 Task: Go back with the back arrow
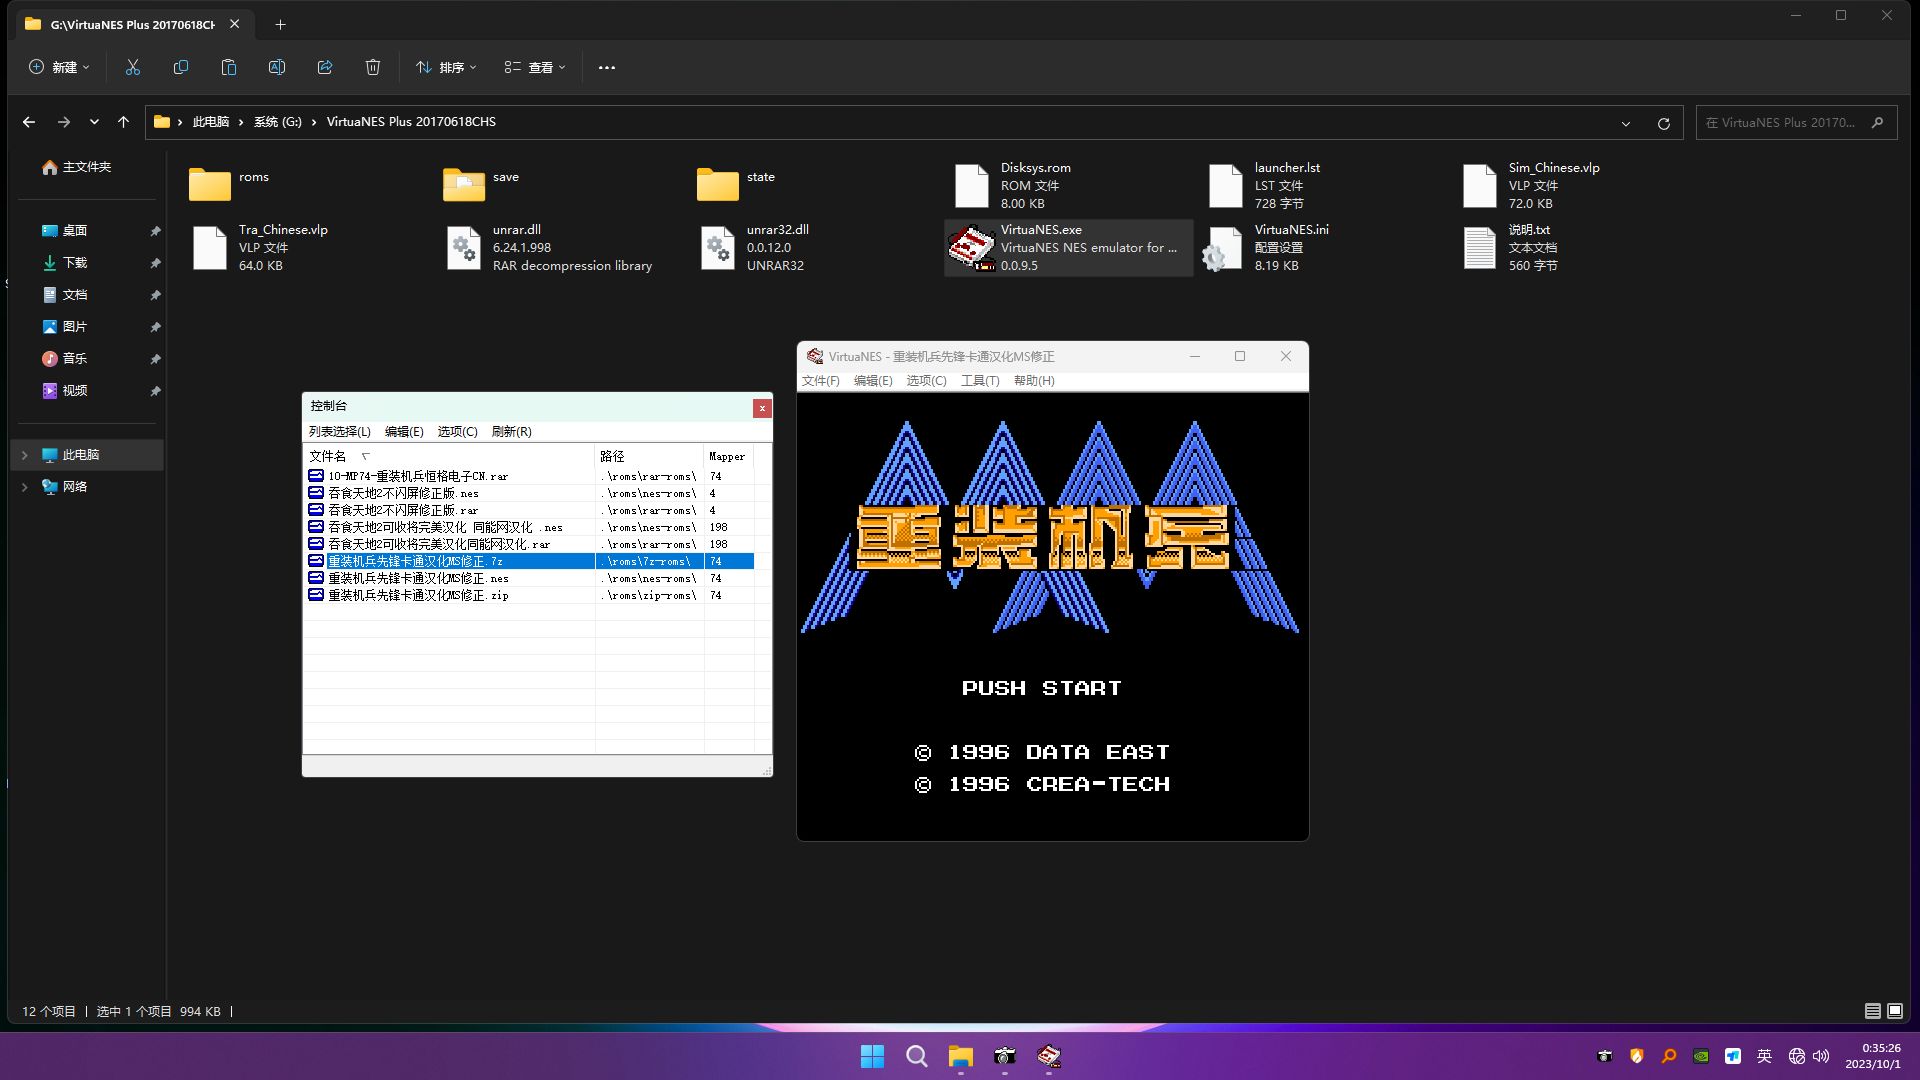(x=29, y=122)
